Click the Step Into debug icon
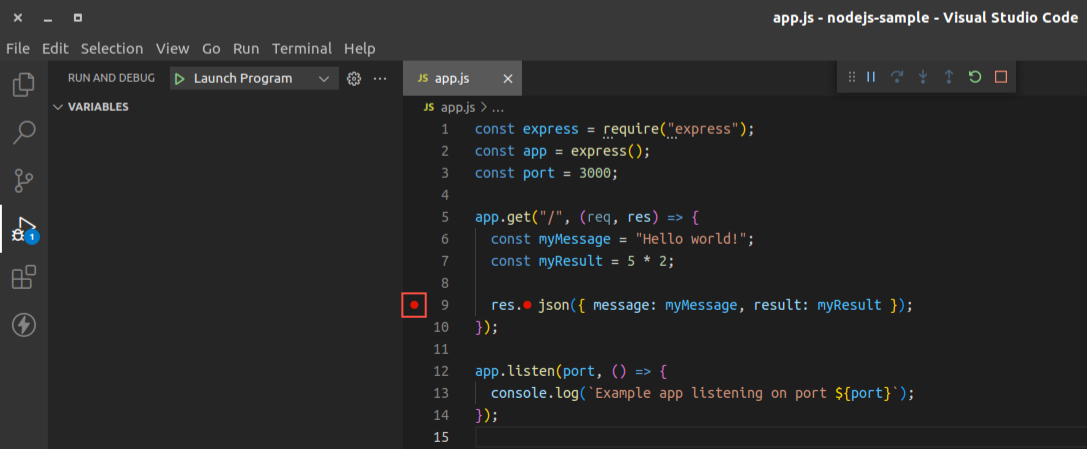Viewport: 1087px width, 449px height. tap(923, 77)
